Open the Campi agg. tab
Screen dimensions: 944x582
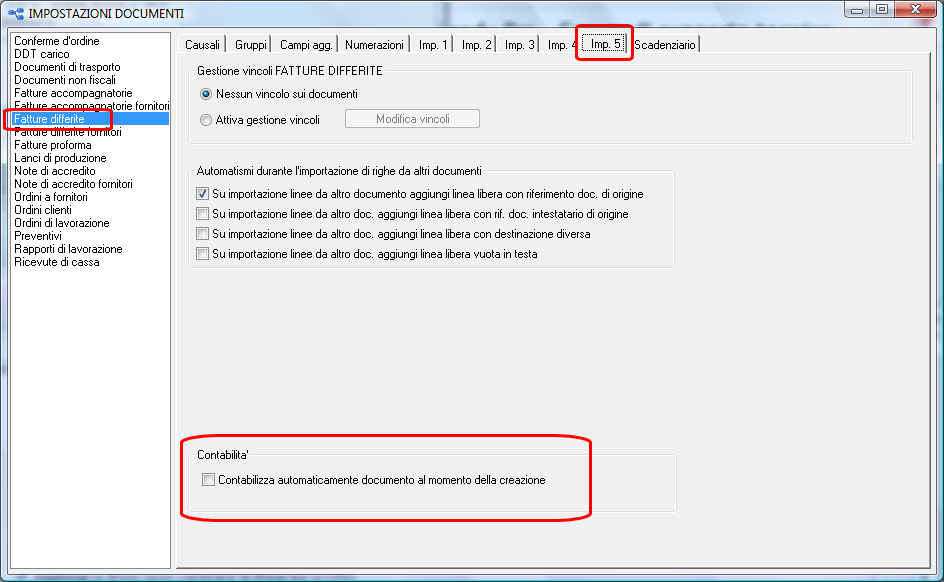pyautogui.click(x=306, y=45)
